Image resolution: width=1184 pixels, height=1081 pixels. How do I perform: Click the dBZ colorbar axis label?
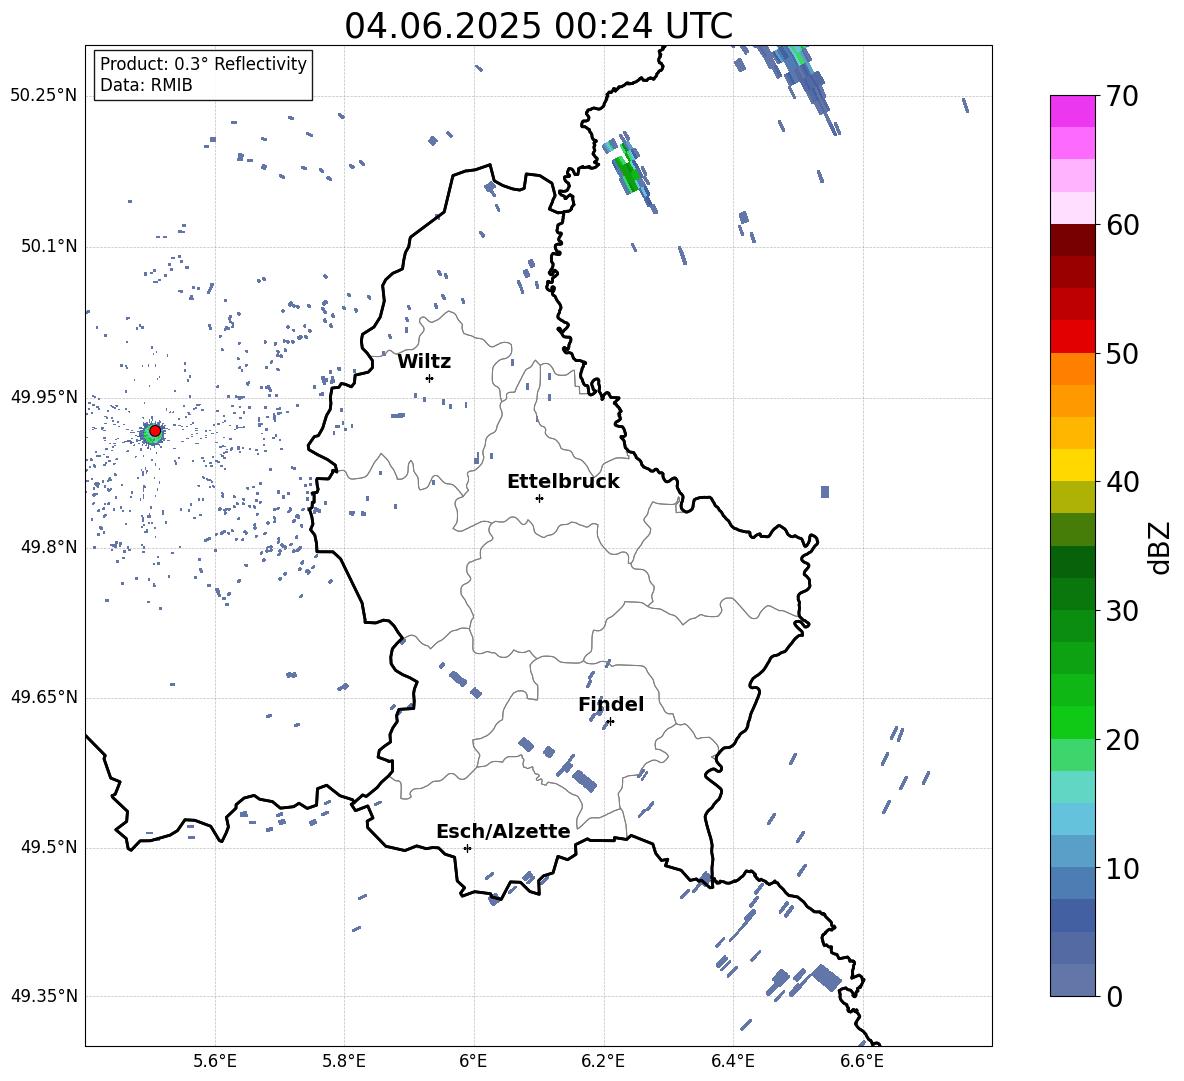pyautogui.click(x=1161, y=547)
